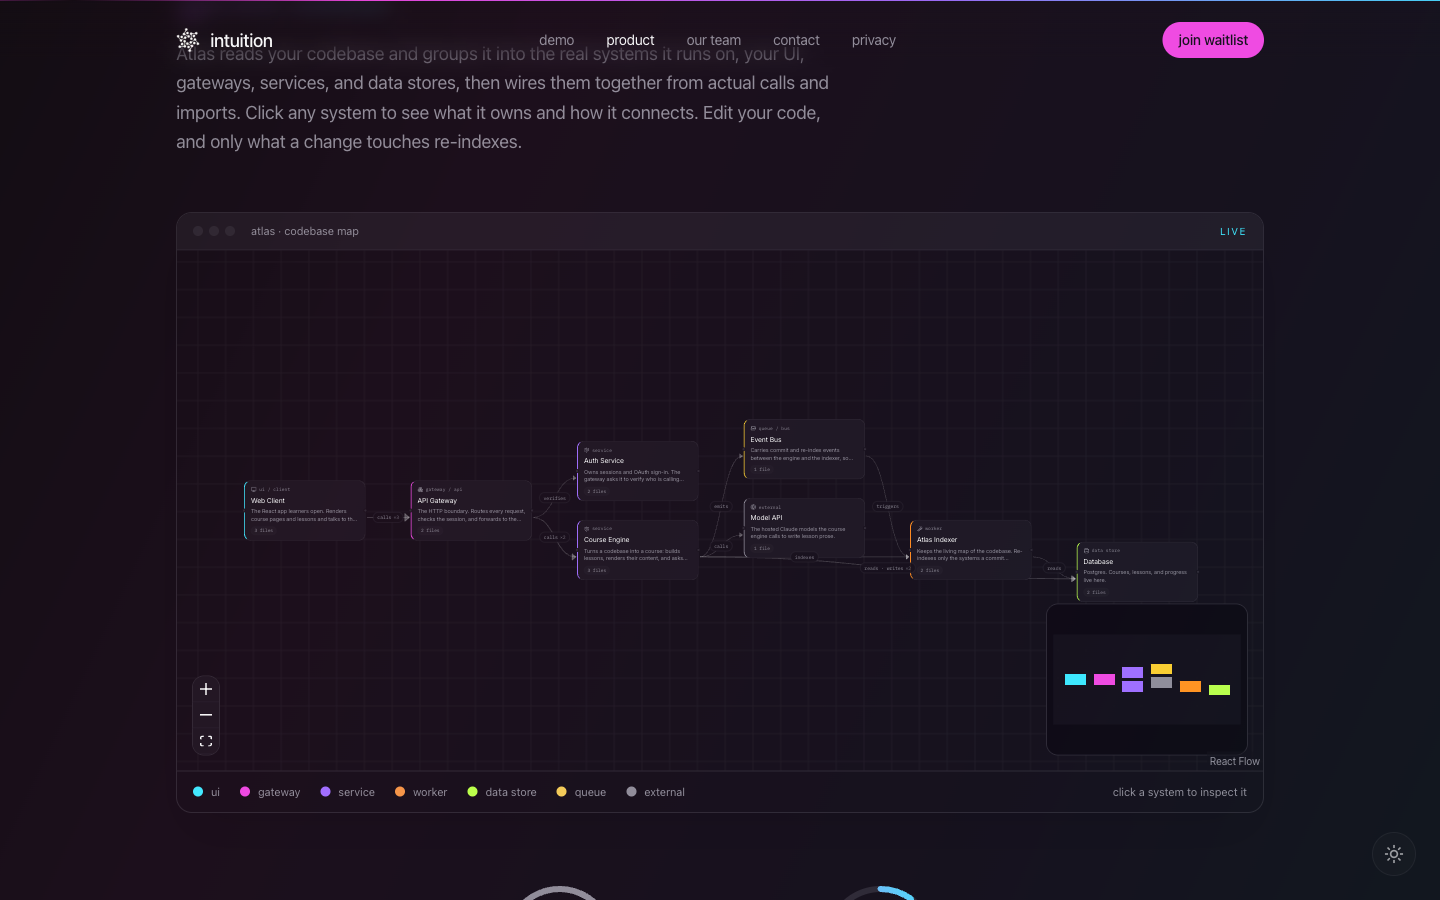Click the 'worker' legend label
This screenshot has height=900, width=1440.
click(x=430, y=792)
